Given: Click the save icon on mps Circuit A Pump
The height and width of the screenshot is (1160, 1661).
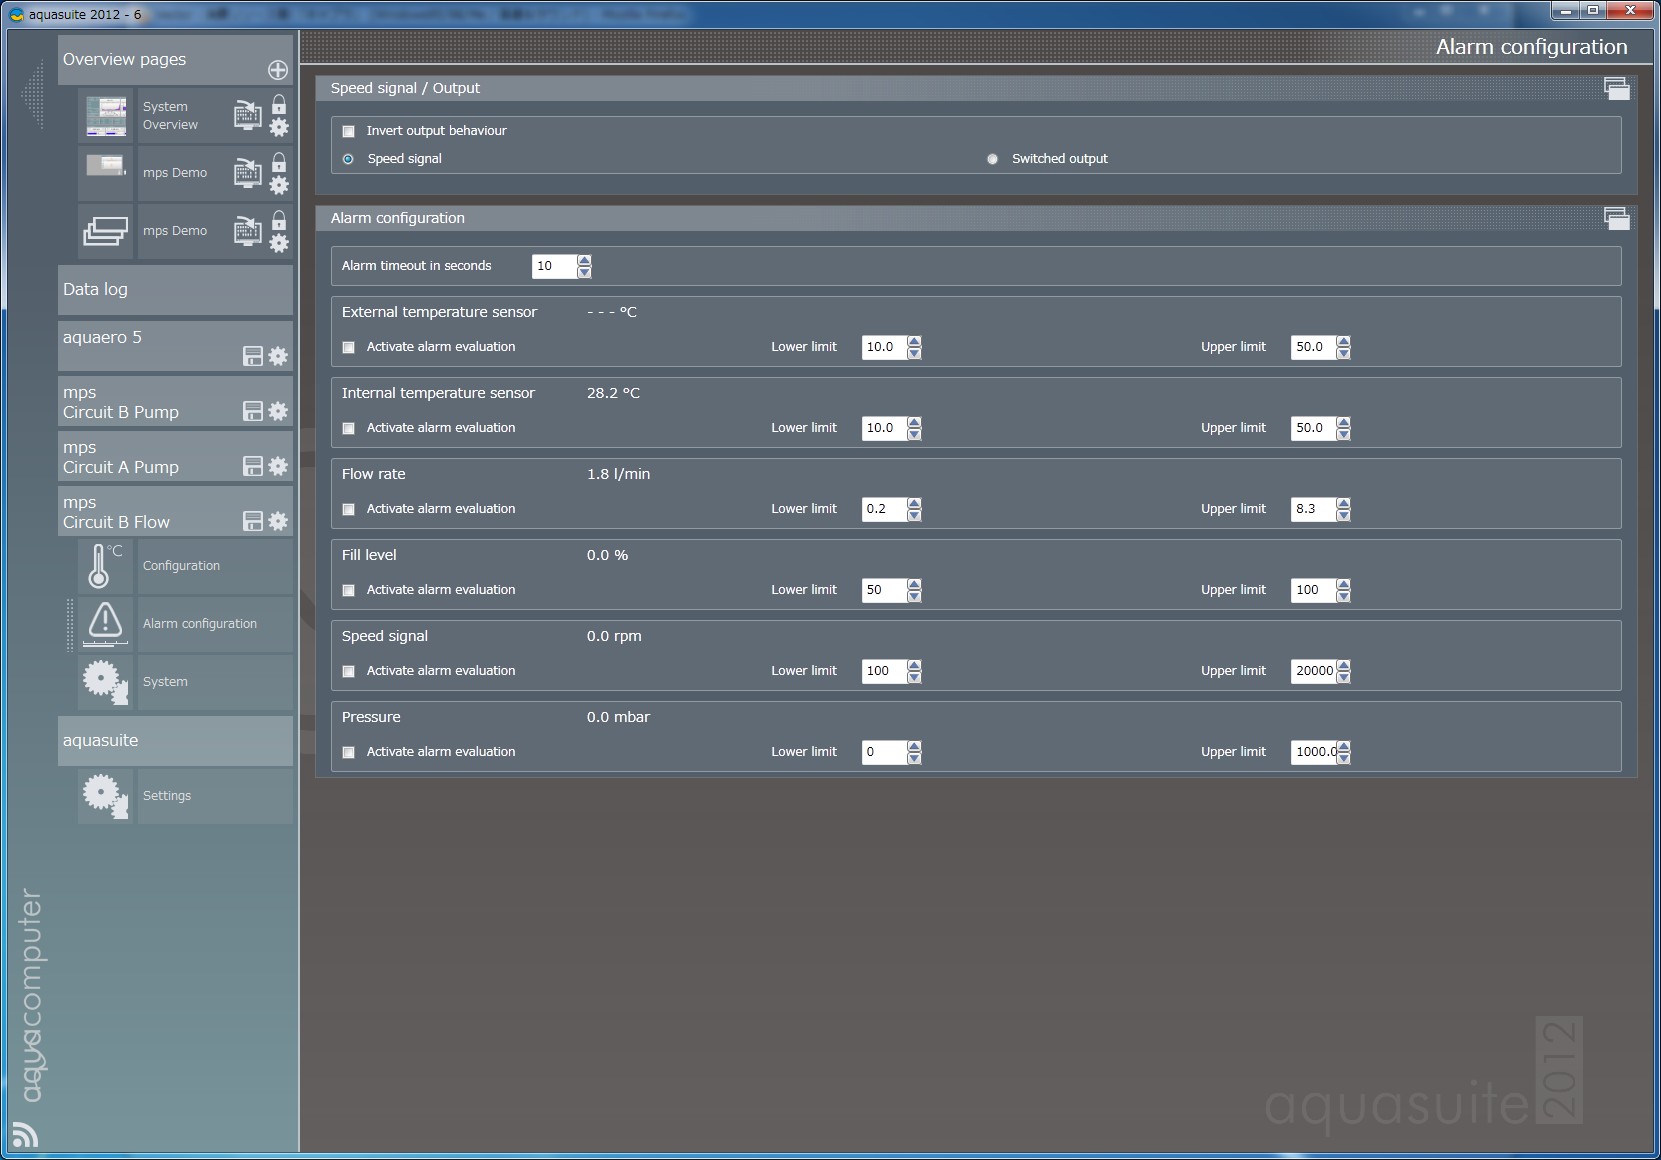Looking at the screenshot, I should click(x=253, y=466).
